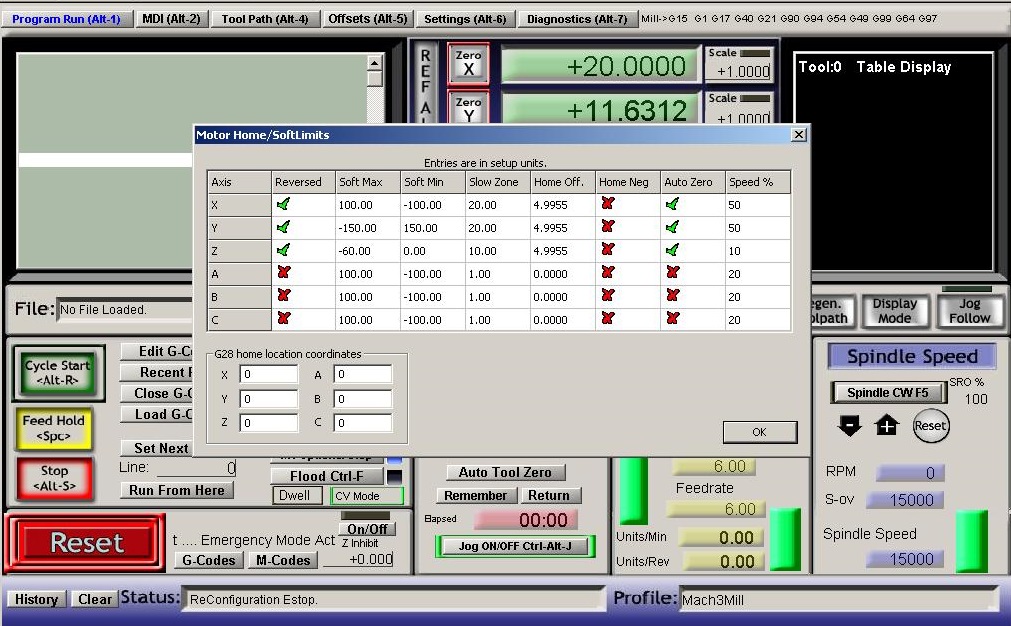The image size is (1011, 626).
Task: Click Run From Here button
Action: (x=177, y=490)
